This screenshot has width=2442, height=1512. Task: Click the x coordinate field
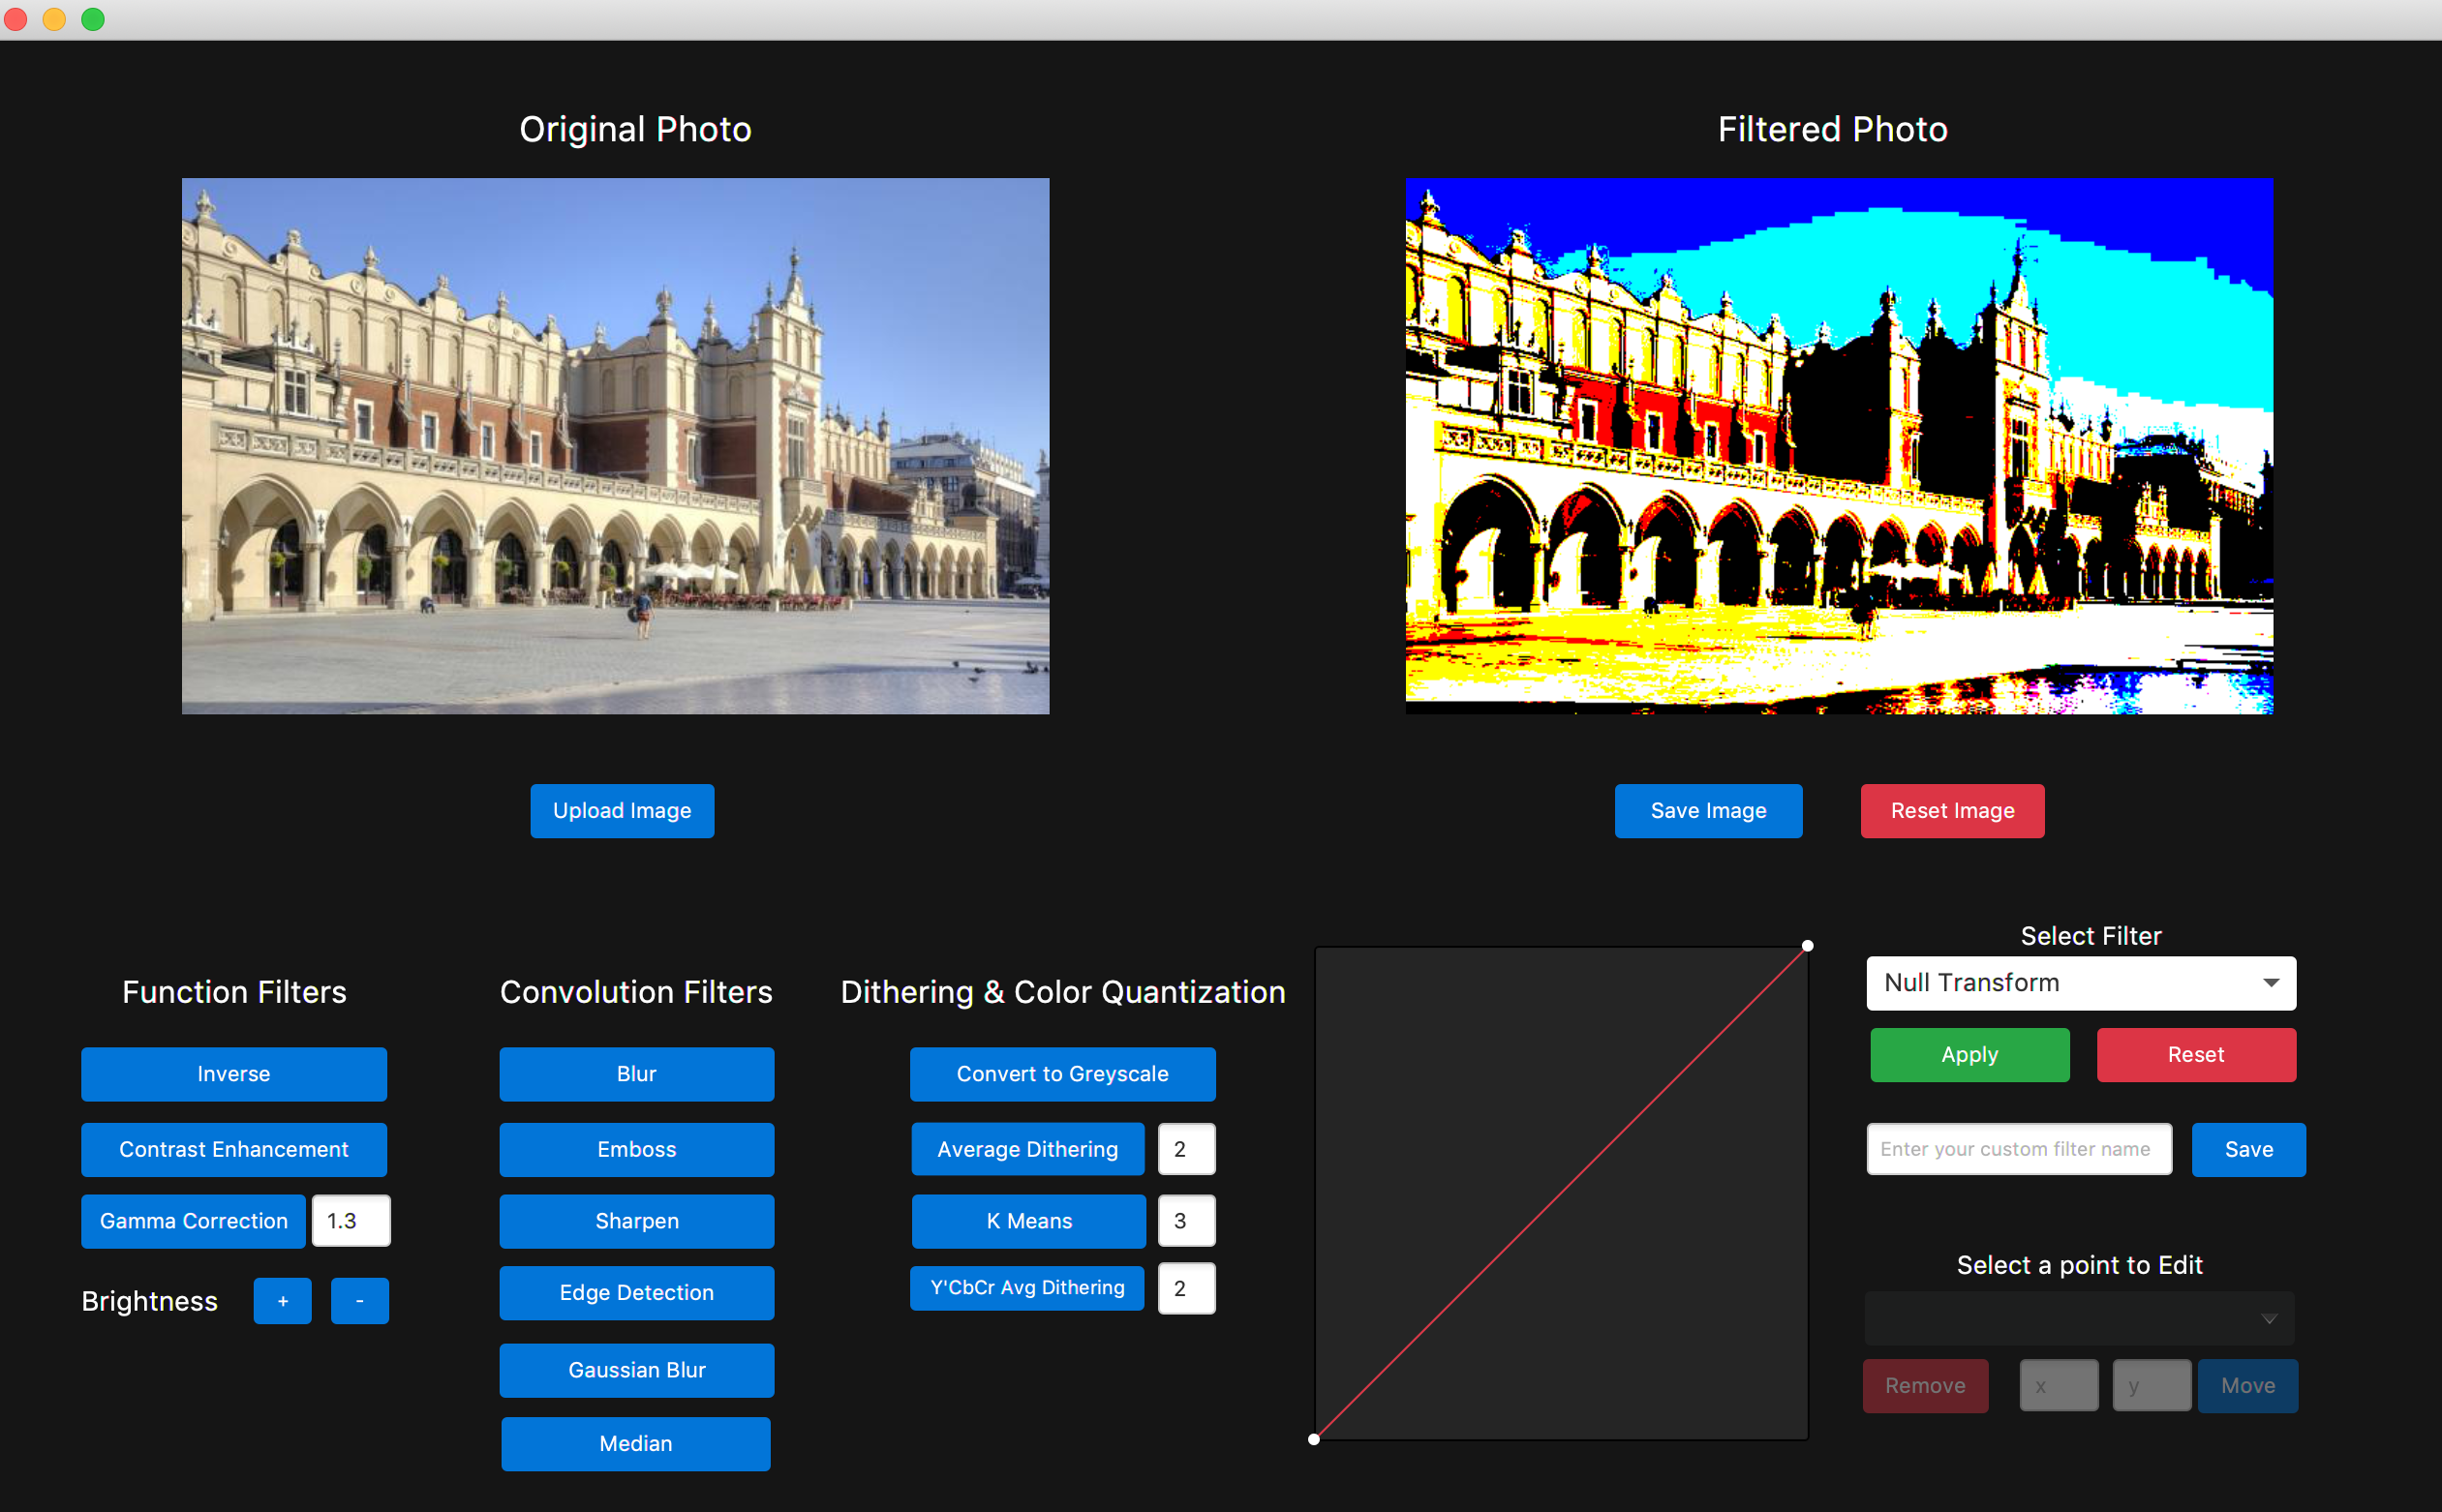coord(2058,1386)
